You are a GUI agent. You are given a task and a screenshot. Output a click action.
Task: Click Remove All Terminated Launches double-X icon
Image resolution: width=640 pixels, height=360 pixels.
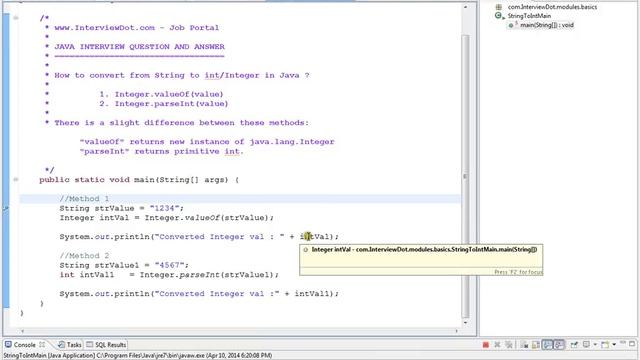coord(509,345)
